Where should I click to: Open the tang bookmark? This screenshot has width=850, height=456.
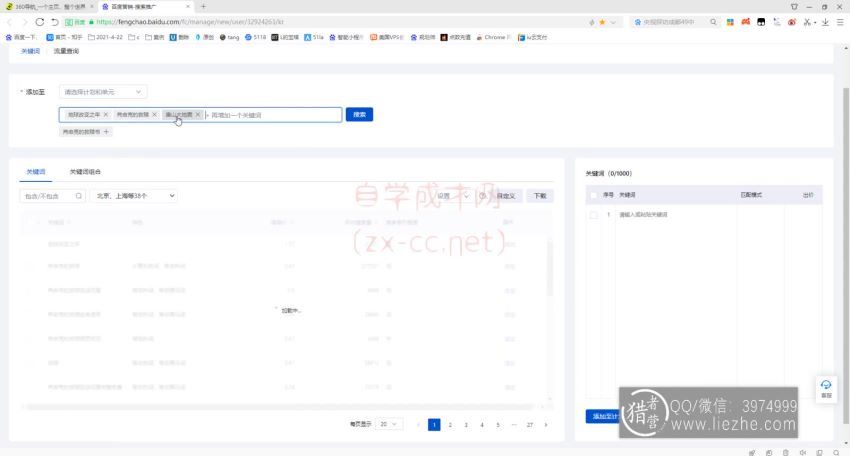coord(229,37)
